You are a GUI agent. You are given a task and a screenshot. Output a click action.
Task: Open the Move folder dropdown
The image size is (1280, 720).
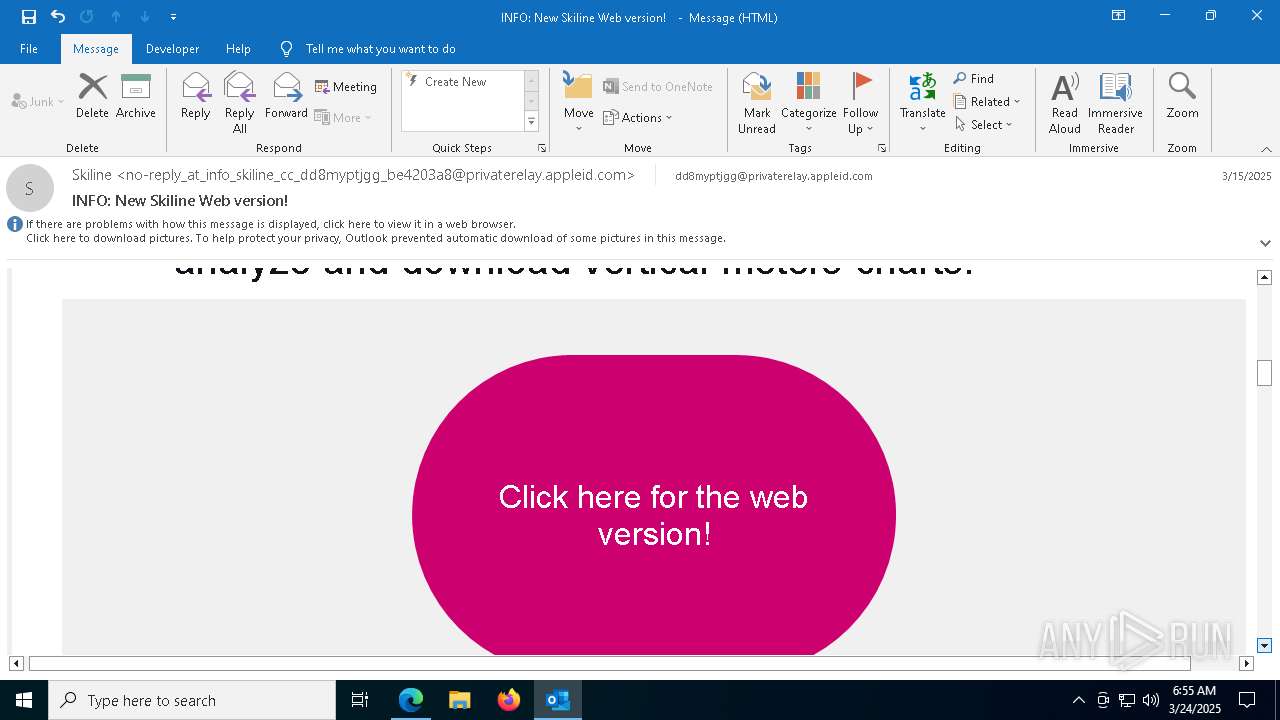(x=579, y=103)
